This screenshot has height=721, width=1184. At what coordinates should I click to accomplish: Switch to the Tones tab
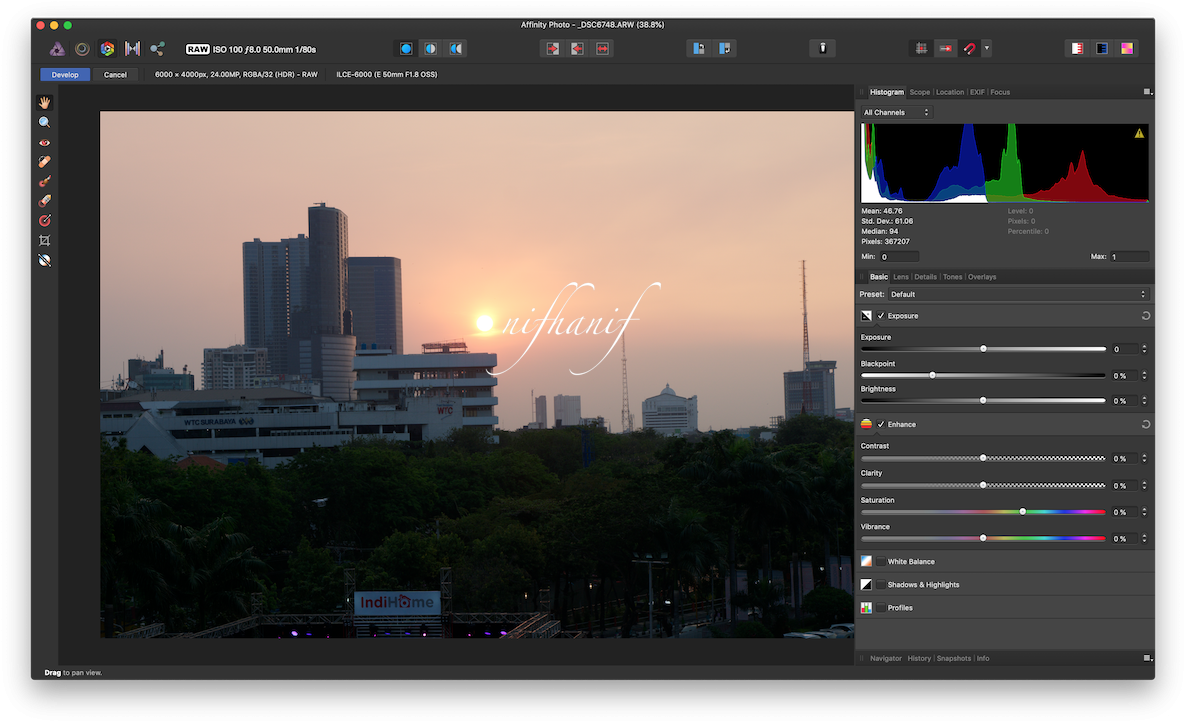coord(952,276)
